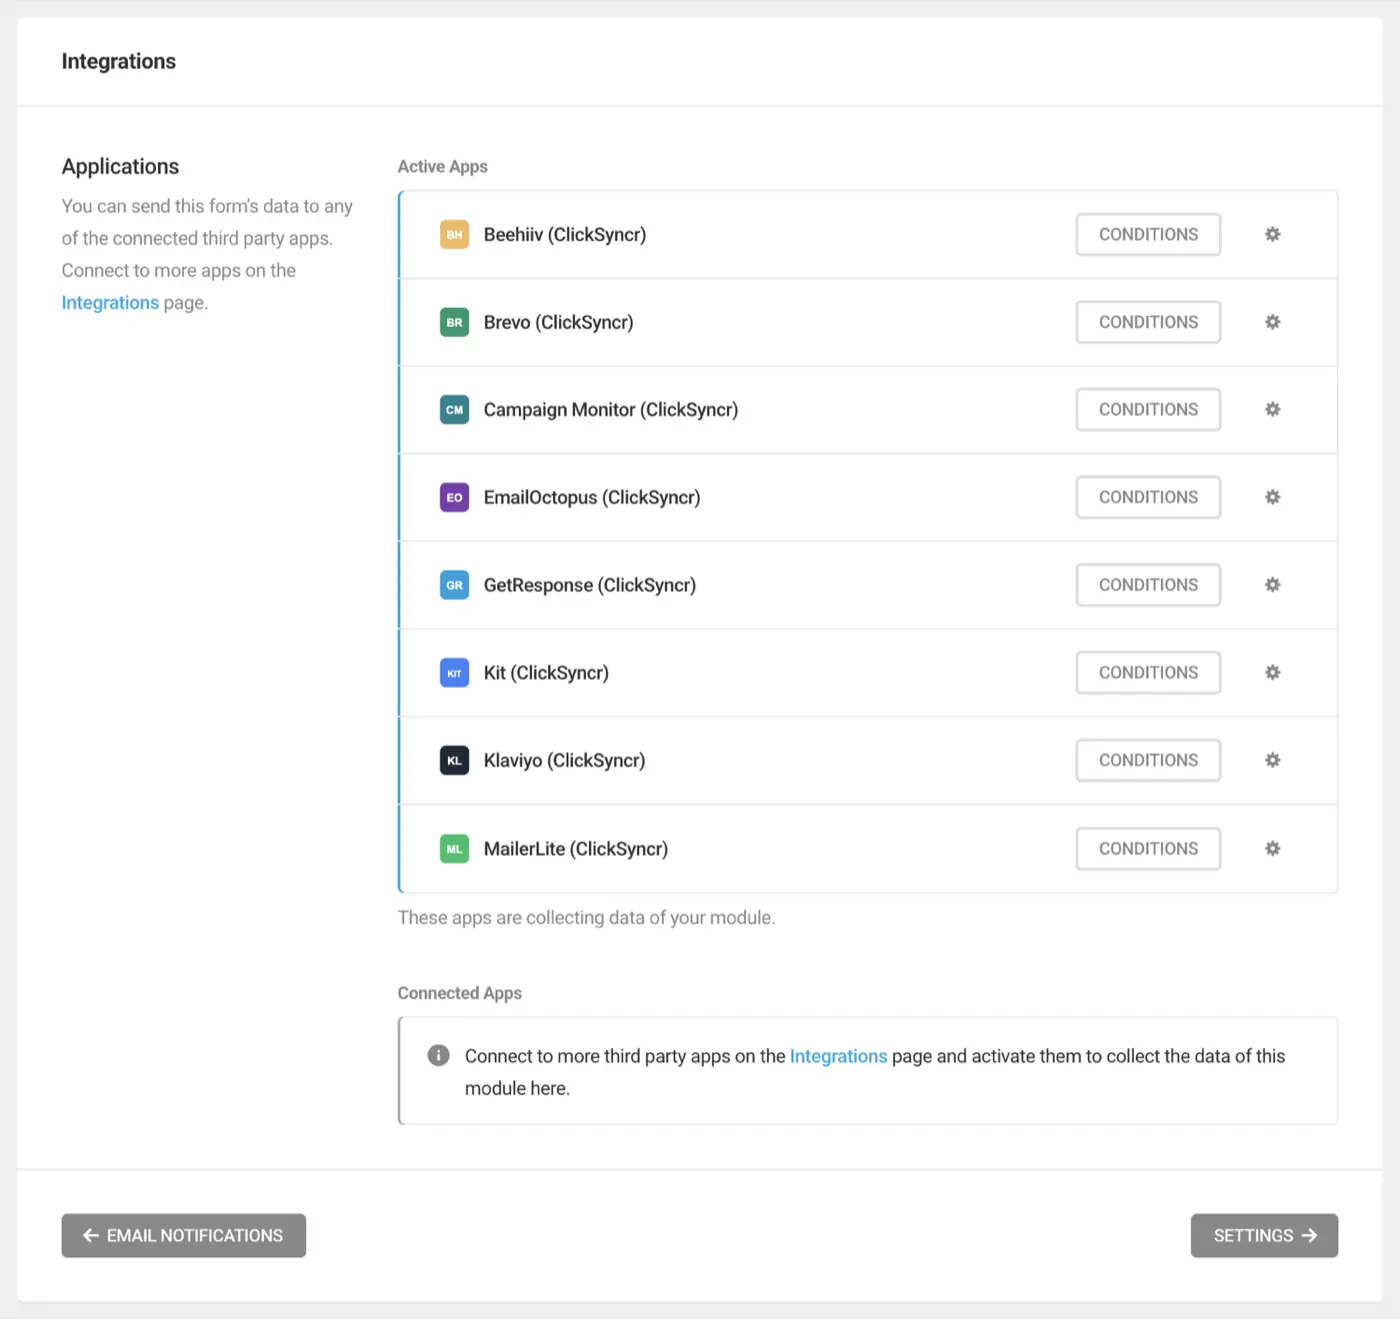Open Conditions for Klaviyo
Screen dimensions: 1400x1319
[1148, 760]
